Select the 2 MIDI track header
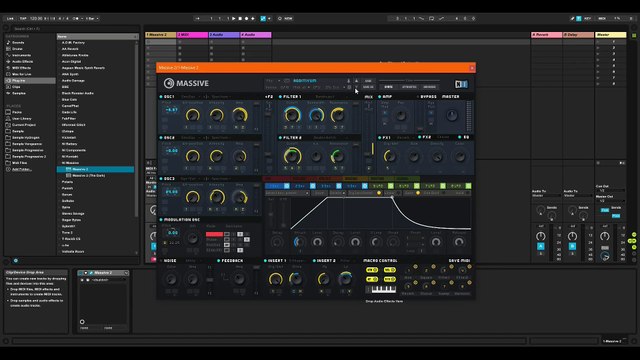This screenshot has width=640, height=360. point(192,35)
